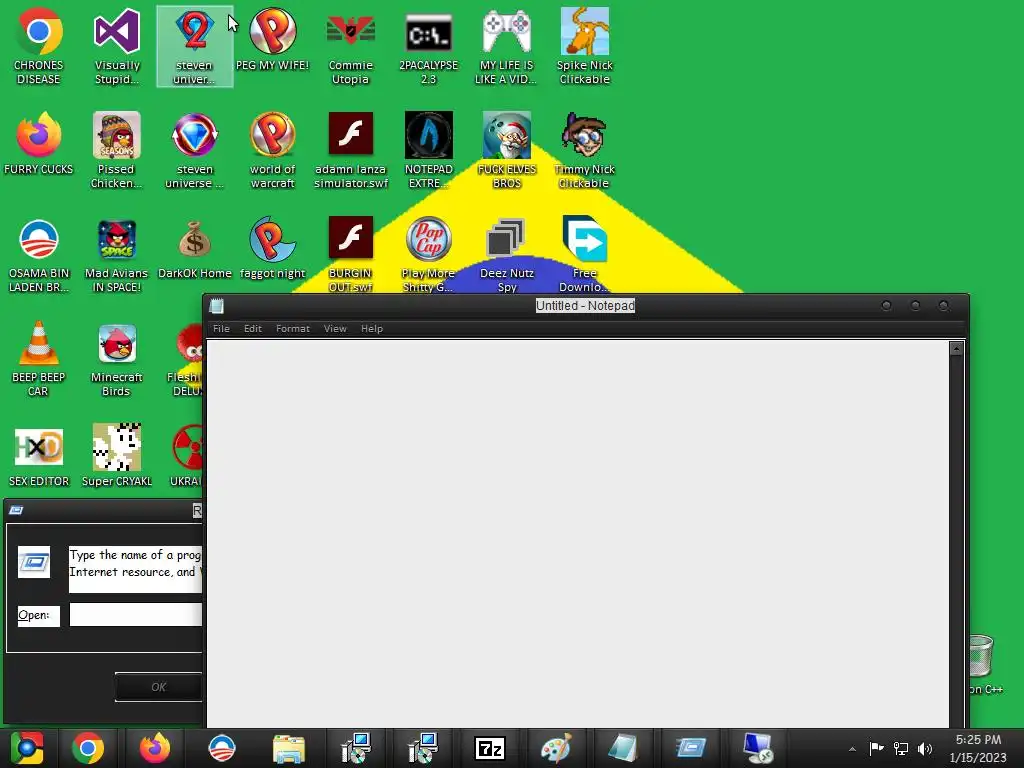Select the steven universe ... gem icon
This screenshot has width=1024, height=768.
point(195,151)
